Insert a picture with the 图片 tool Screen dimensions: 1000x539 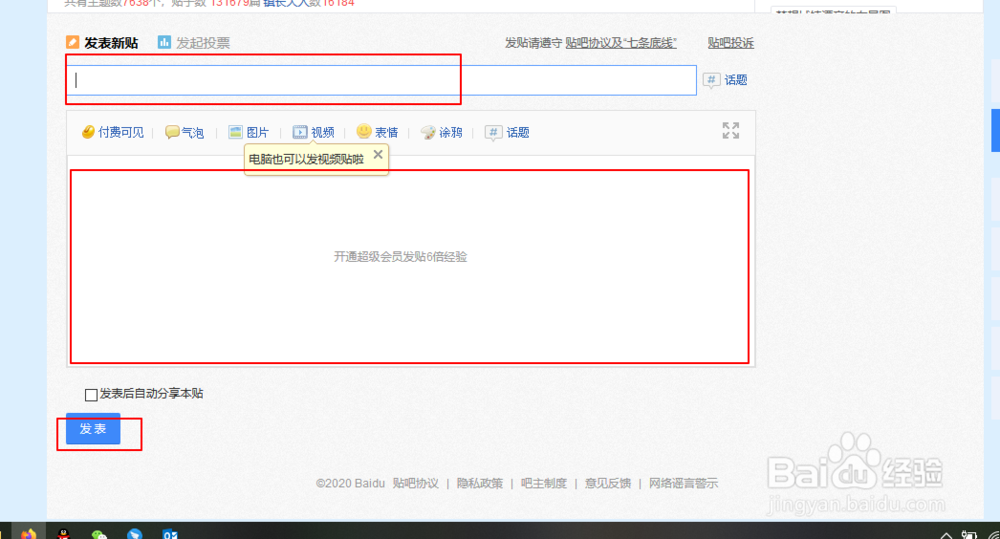(249, 132)
